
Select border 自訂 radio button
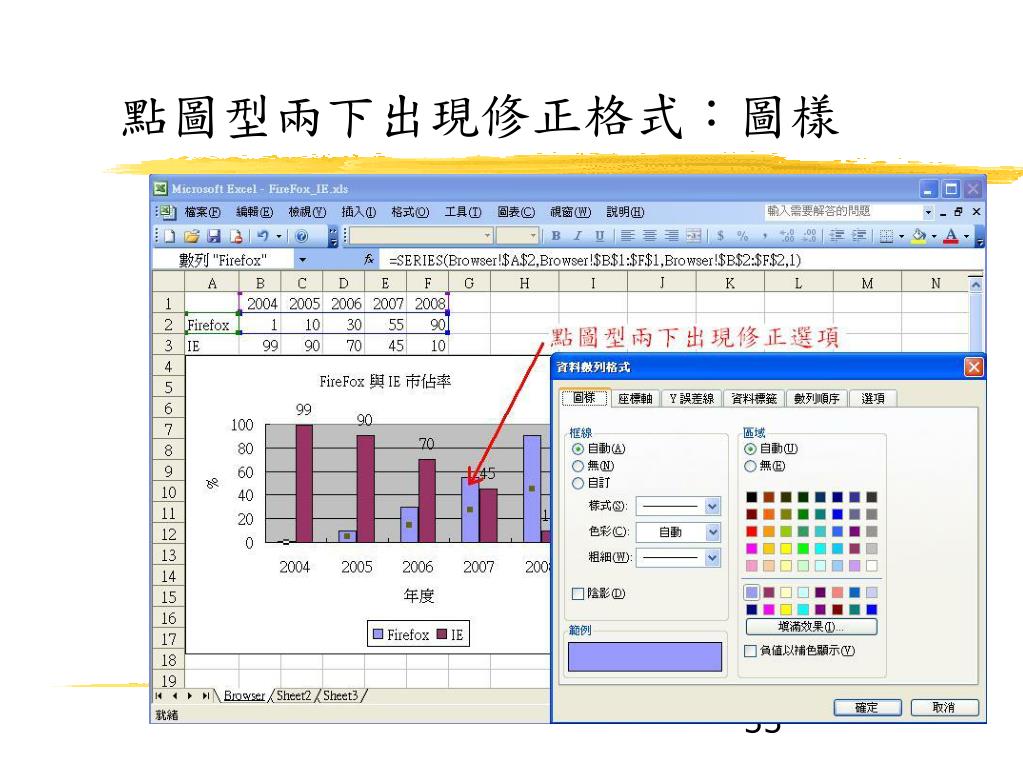click(x=577, y=483)
